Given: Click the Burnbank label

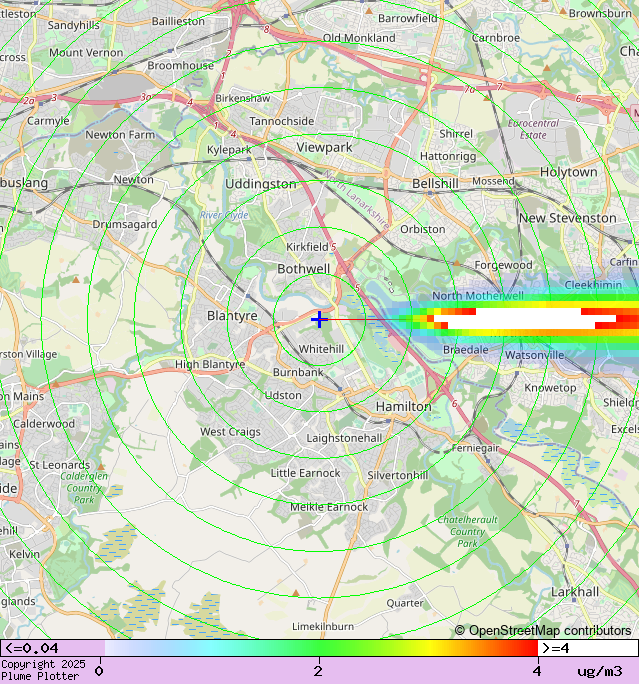Looking at the screenshot, I should [x=298, y=372].
